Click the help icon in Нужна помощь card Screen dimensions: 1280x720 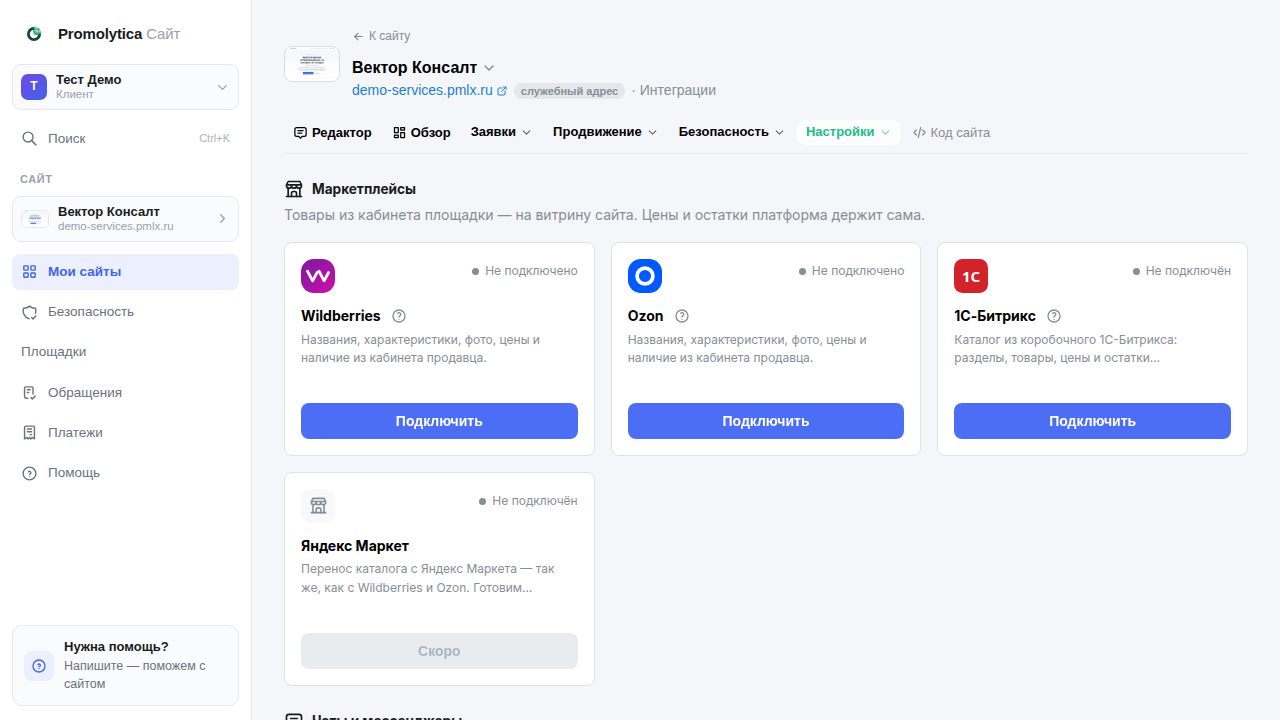(39, 666)
